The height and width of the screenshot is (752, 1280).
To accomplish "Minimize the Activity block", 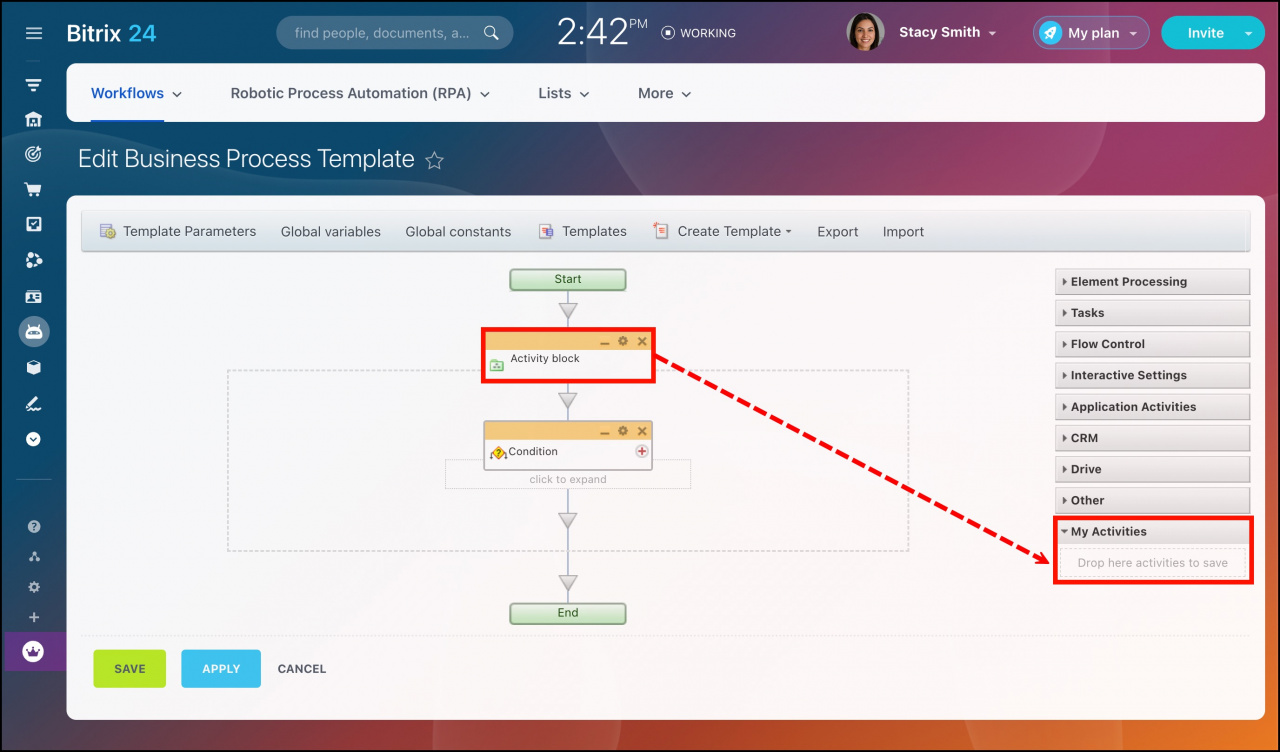I will click(x=604, y=342).
